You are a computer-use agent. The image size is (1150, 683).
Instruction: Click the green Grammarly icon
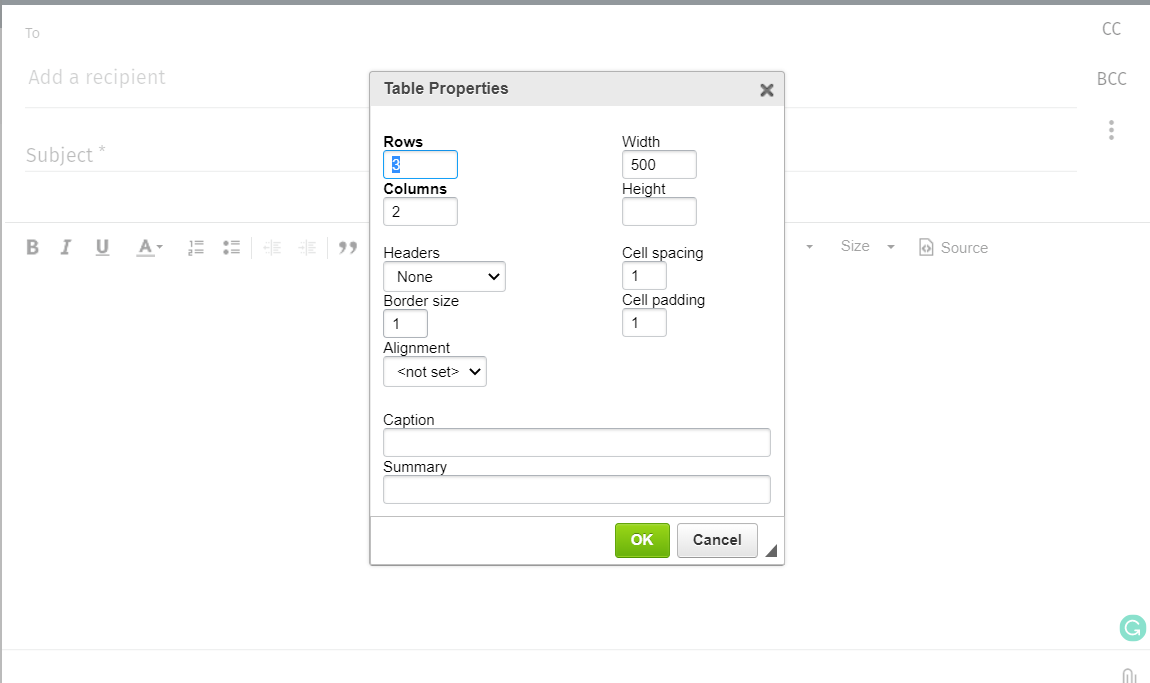1132,628
